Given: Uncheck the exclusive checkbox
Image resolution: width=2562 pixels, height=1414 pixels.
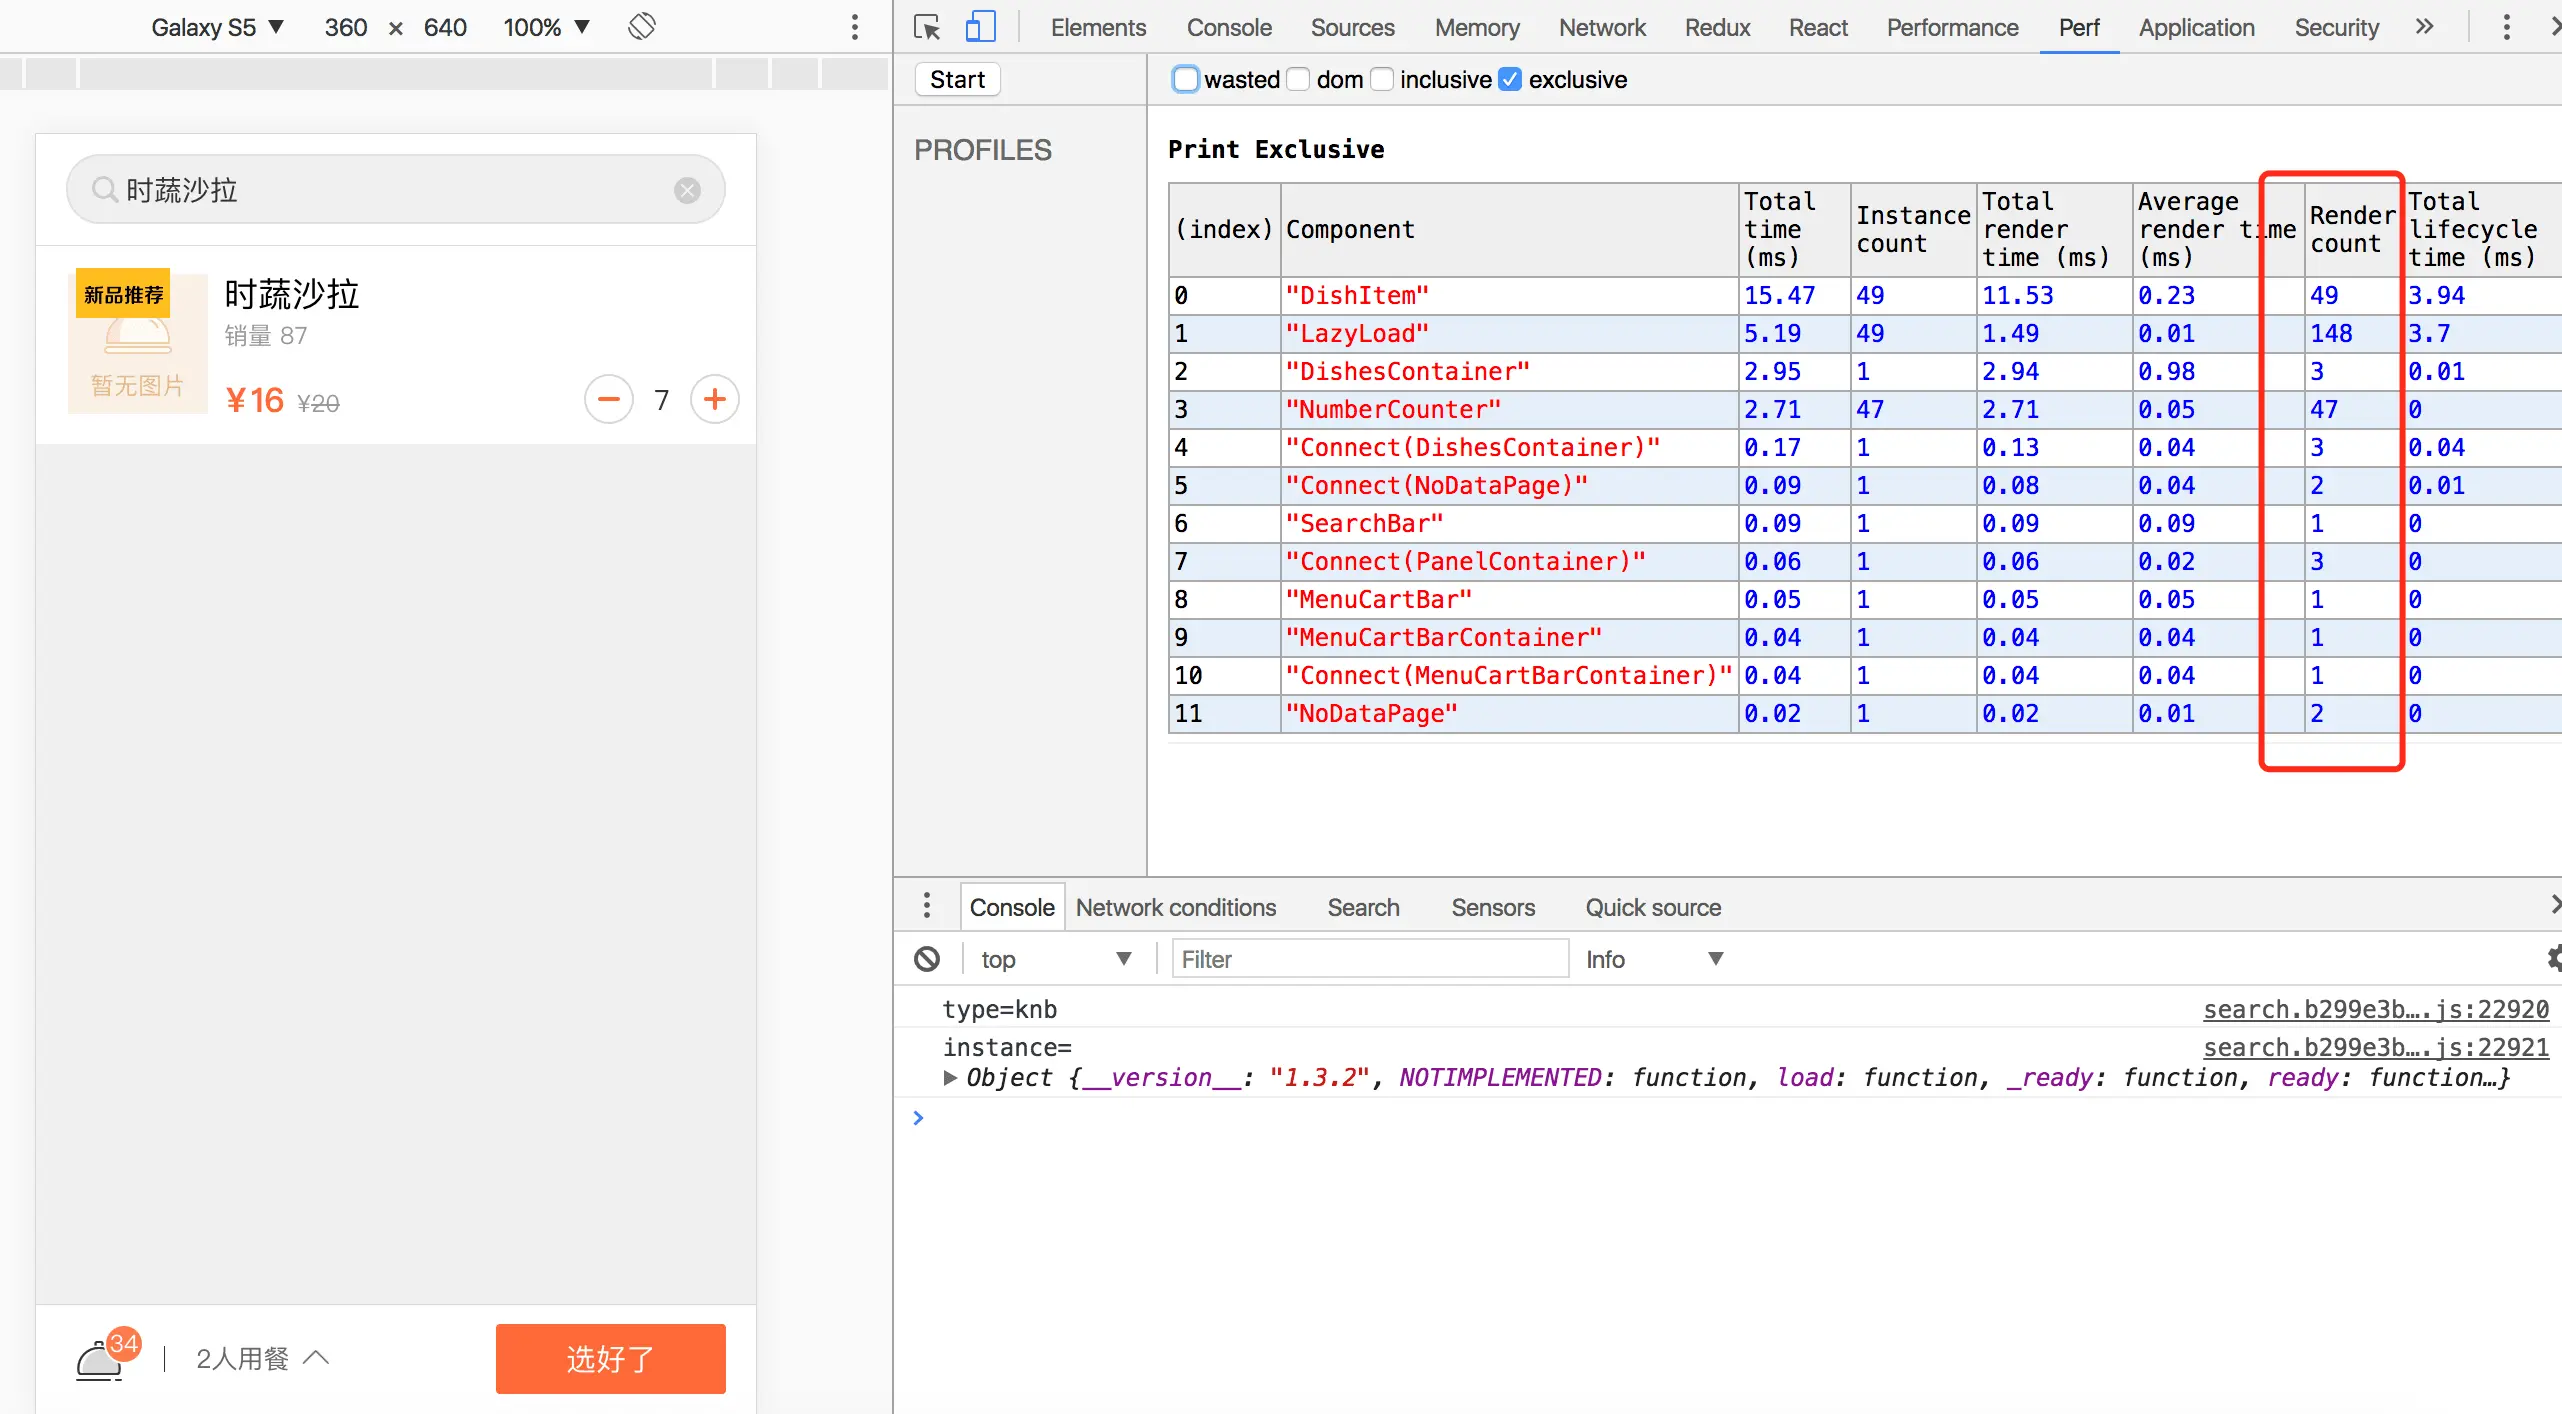Looking at the screenshot, I should [1510, 80].
